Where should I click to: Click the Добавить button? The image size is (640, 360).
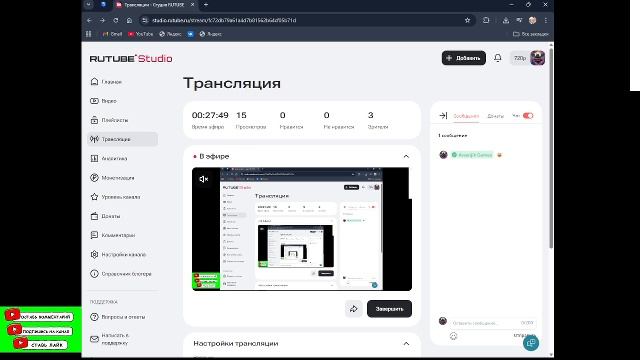click(464, 58)
